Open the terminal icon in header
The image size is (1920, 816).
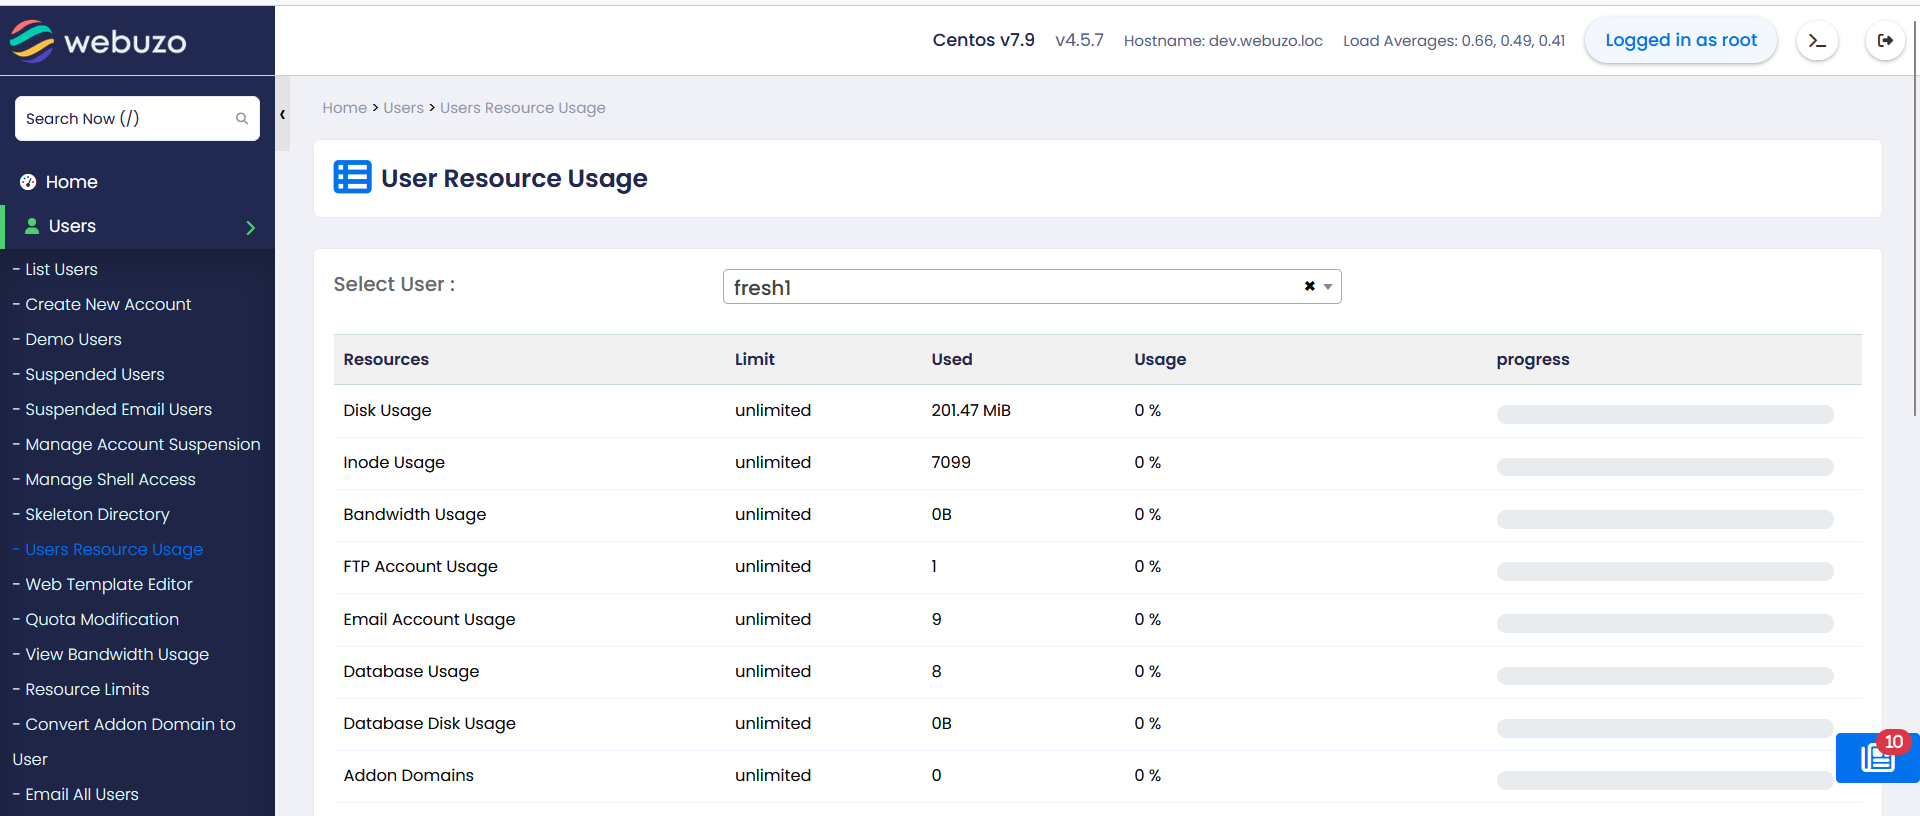(x=1817, y=41)
